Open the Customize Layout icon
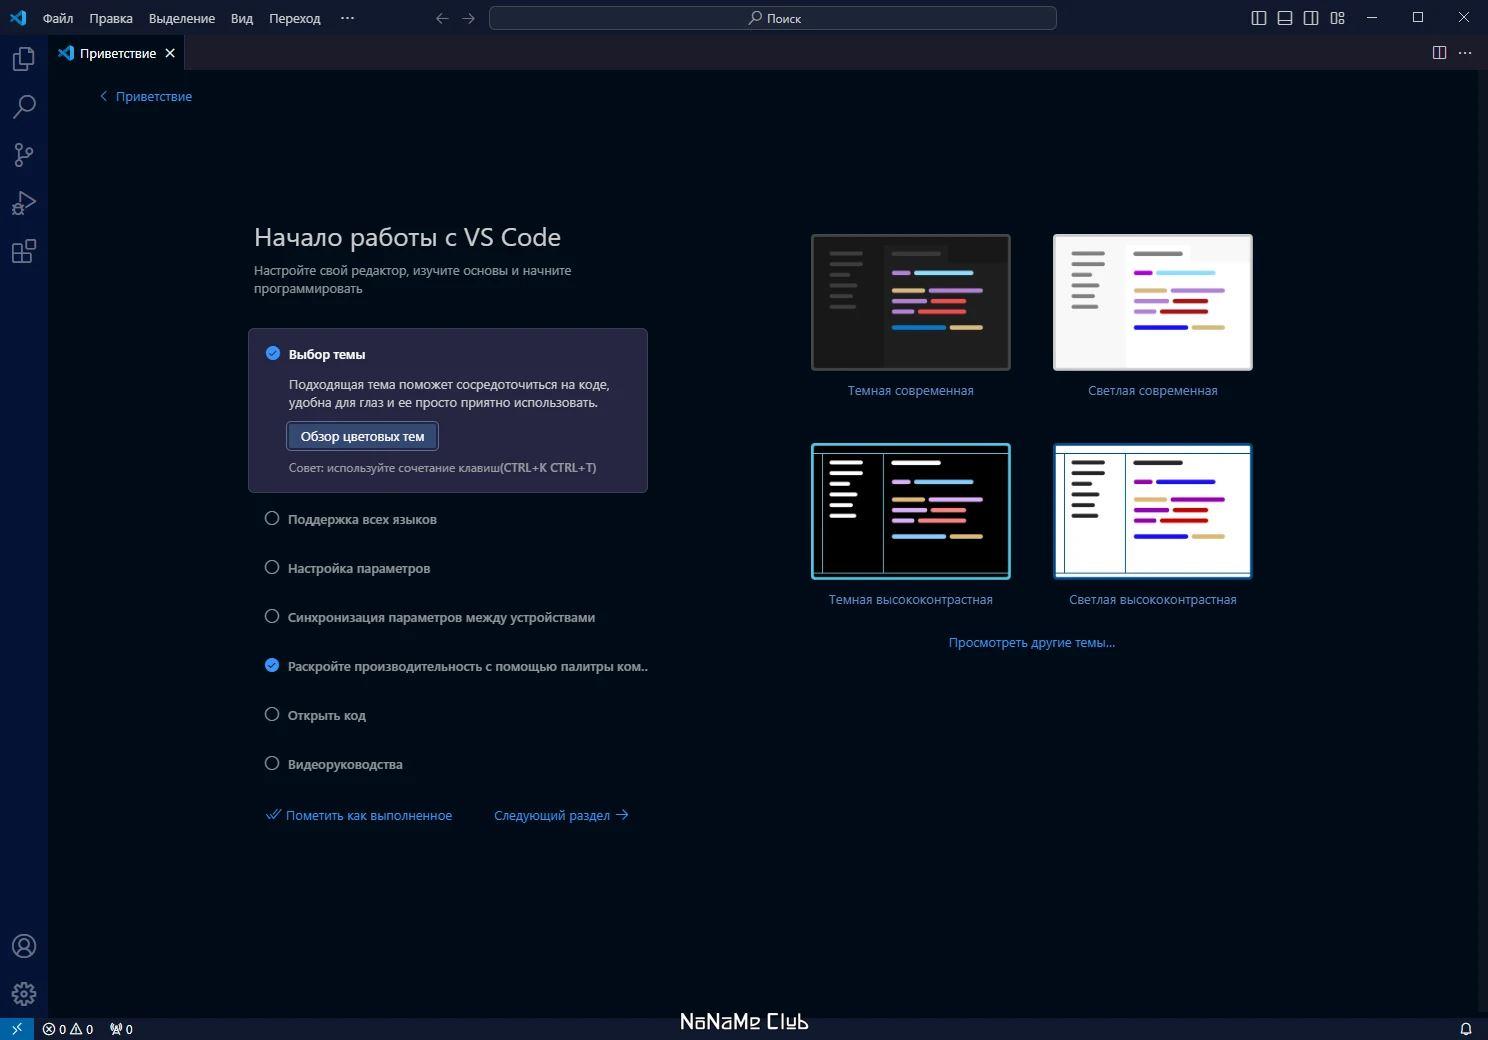The image size is (1488, 1040). pyautogui.click(x=1338, y=18)
